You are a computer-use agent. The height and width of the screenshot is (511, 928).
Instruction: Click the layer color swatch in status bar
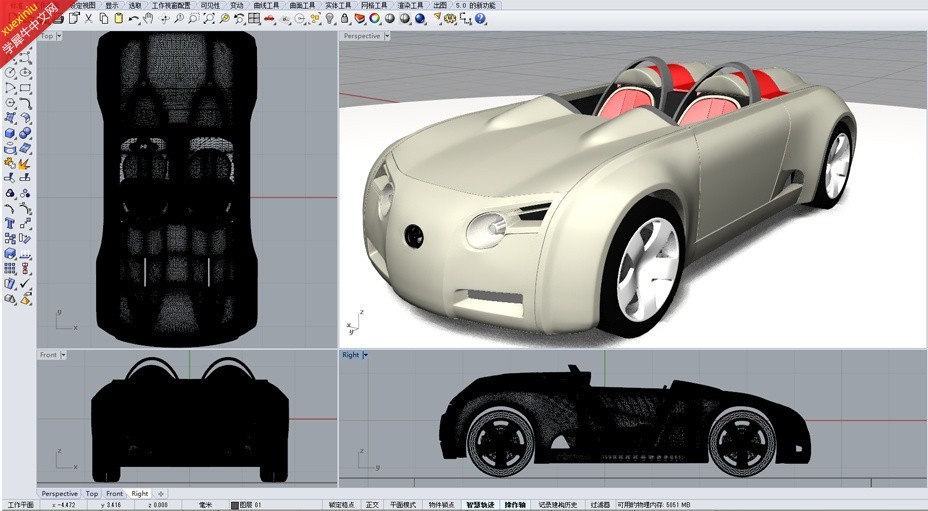234,505
